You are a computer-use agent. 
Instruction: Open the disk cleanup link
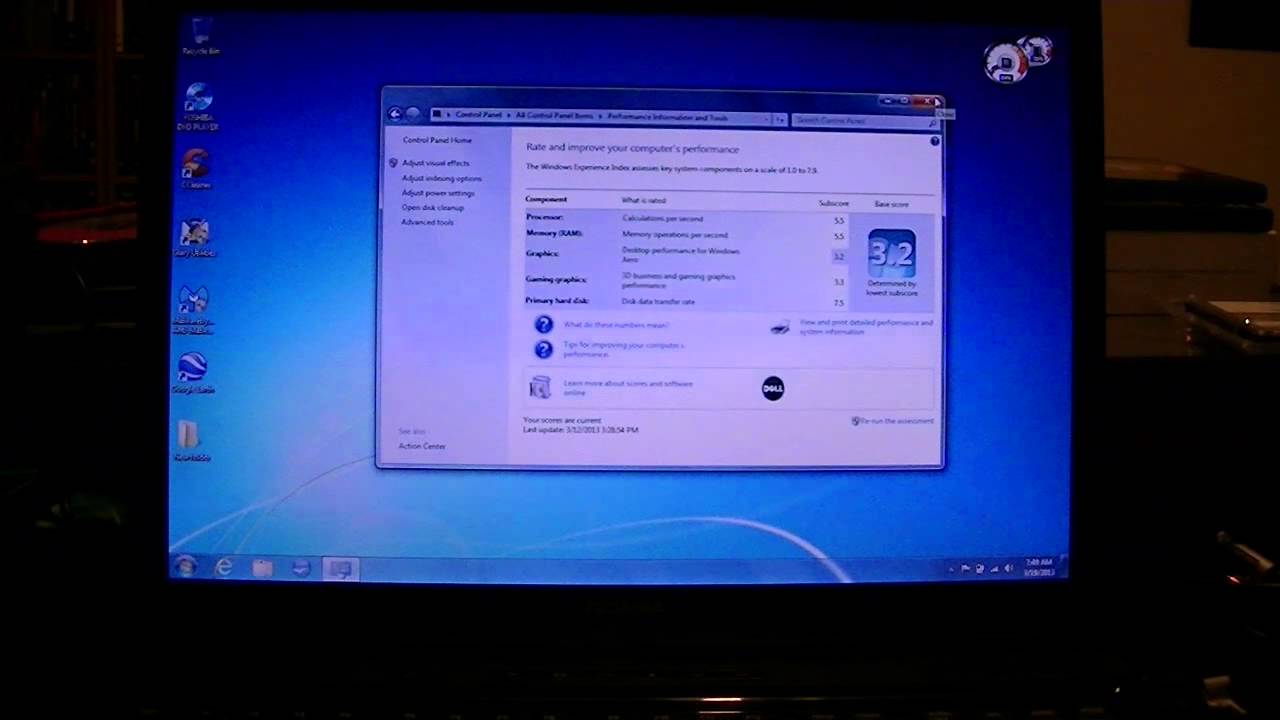pyautogui.click(x=432, y=207)
